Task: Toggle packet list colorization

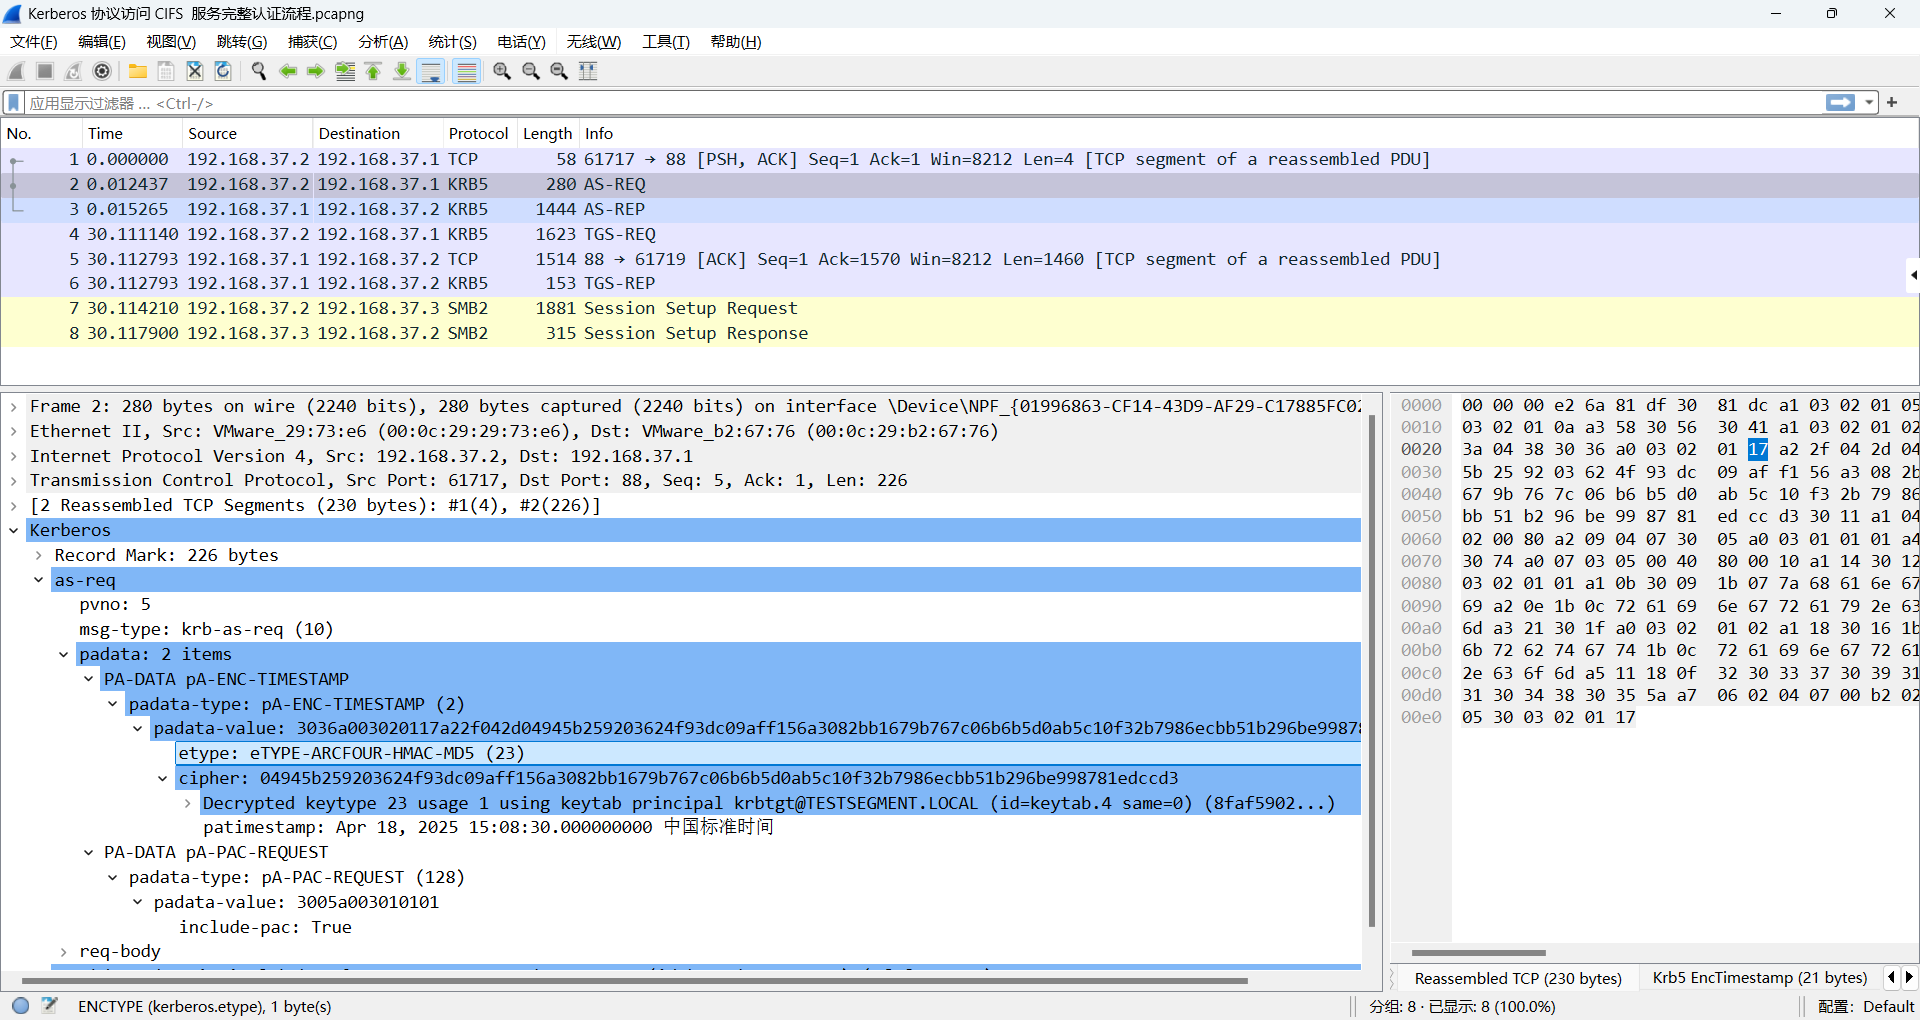Action: 466,71
